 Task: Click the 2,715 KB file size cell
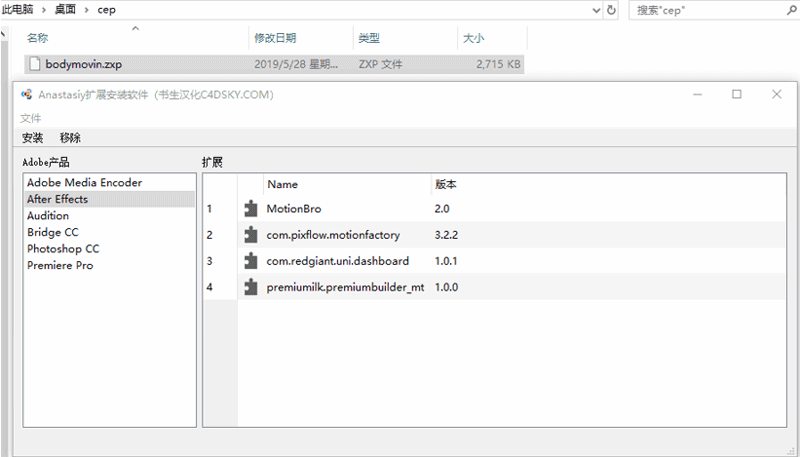pos(498,64)
